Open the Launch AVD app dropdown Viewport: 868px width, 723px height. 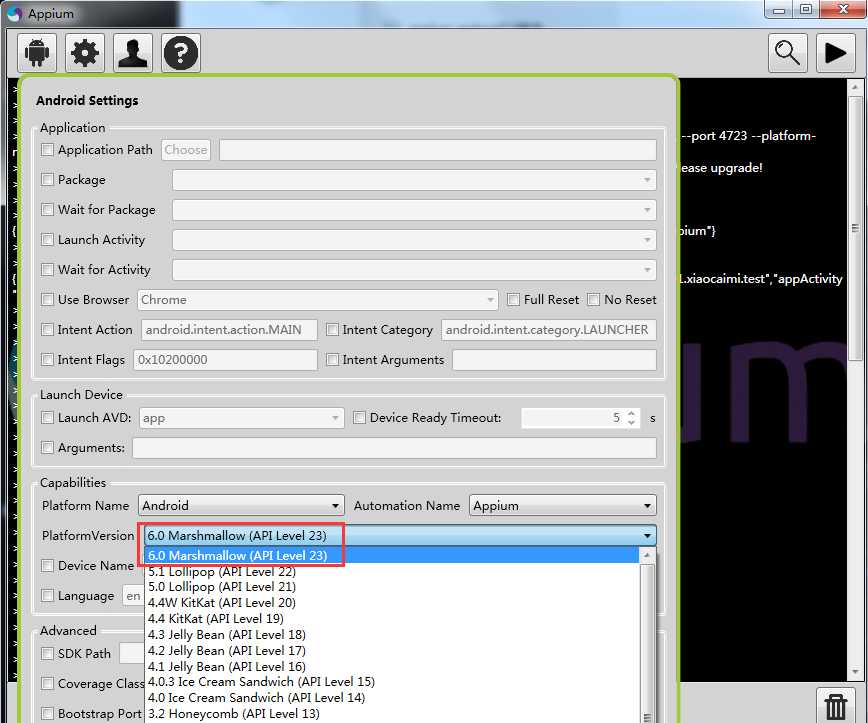tap(241, 418)
